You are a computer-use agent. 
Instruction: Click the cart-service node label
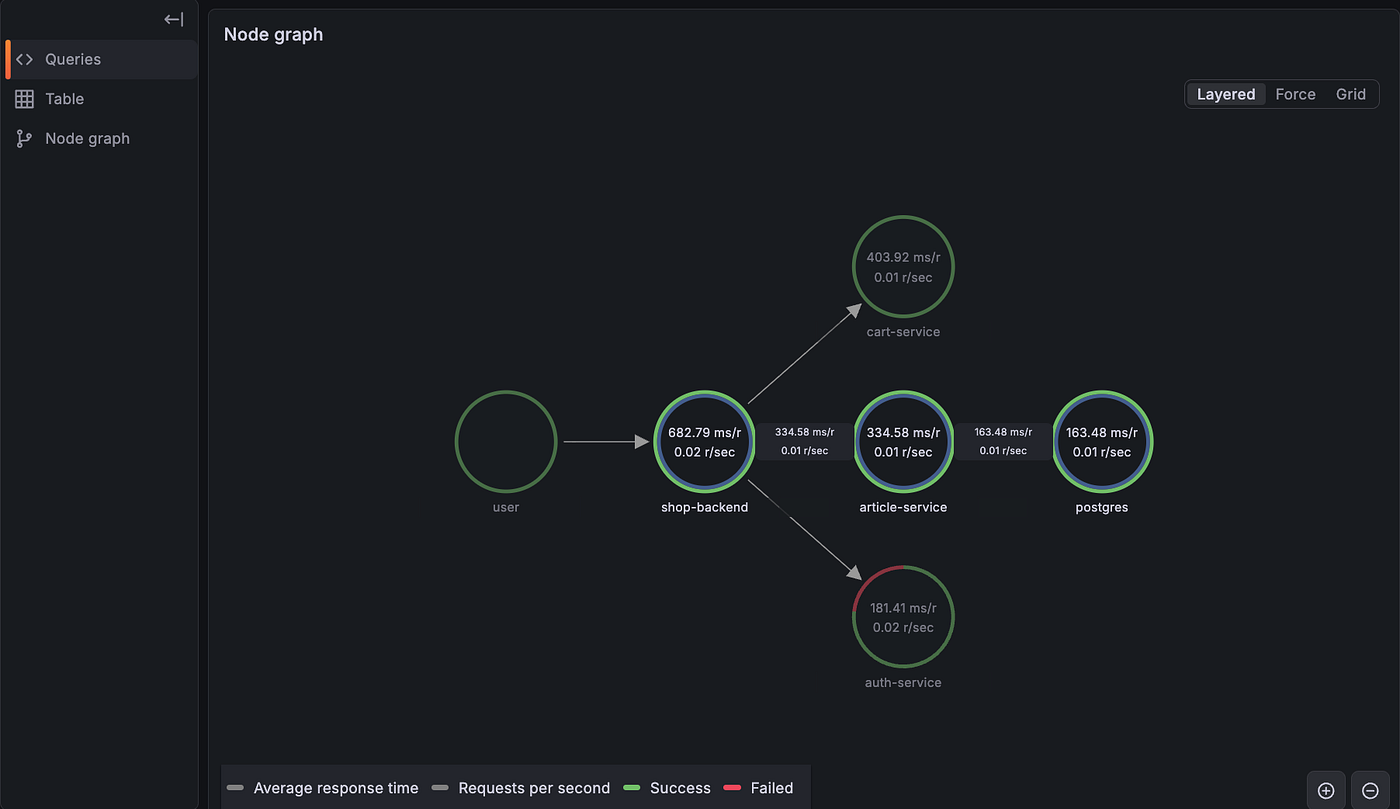(903, 332)
